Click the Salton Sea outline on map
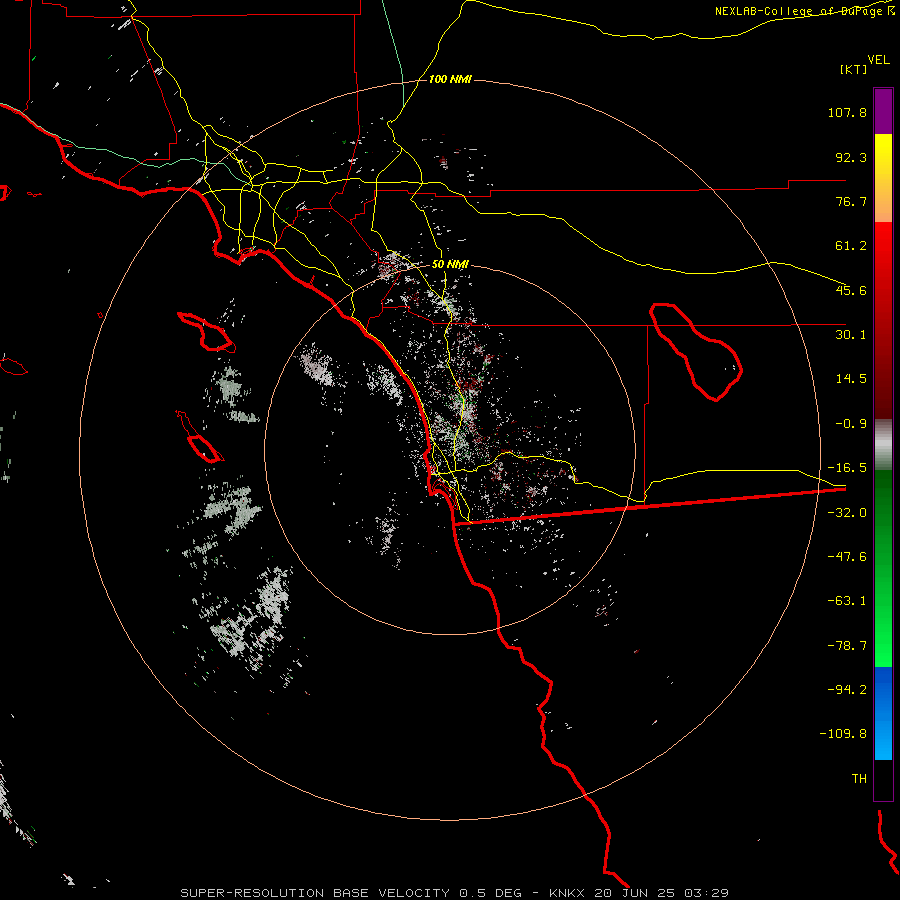The width and height of the screenshot is (900, 900). click(696, 351)
